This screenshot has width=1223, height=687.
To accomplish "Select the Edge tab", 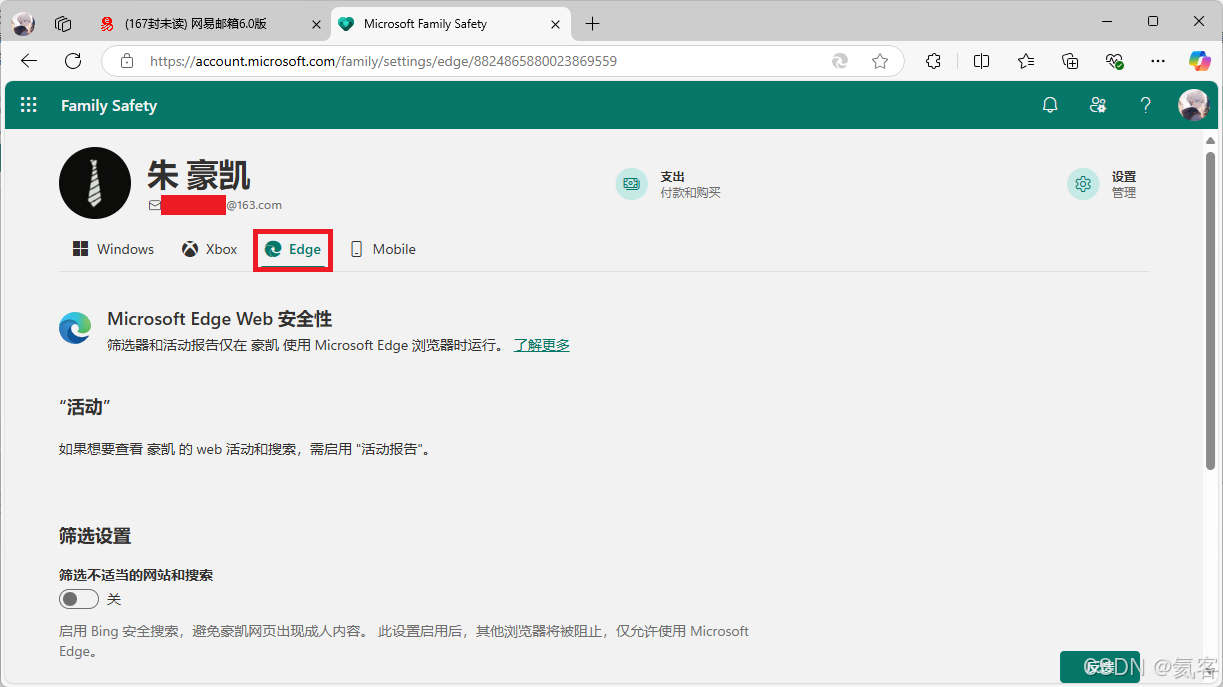I will click(293, 249).
